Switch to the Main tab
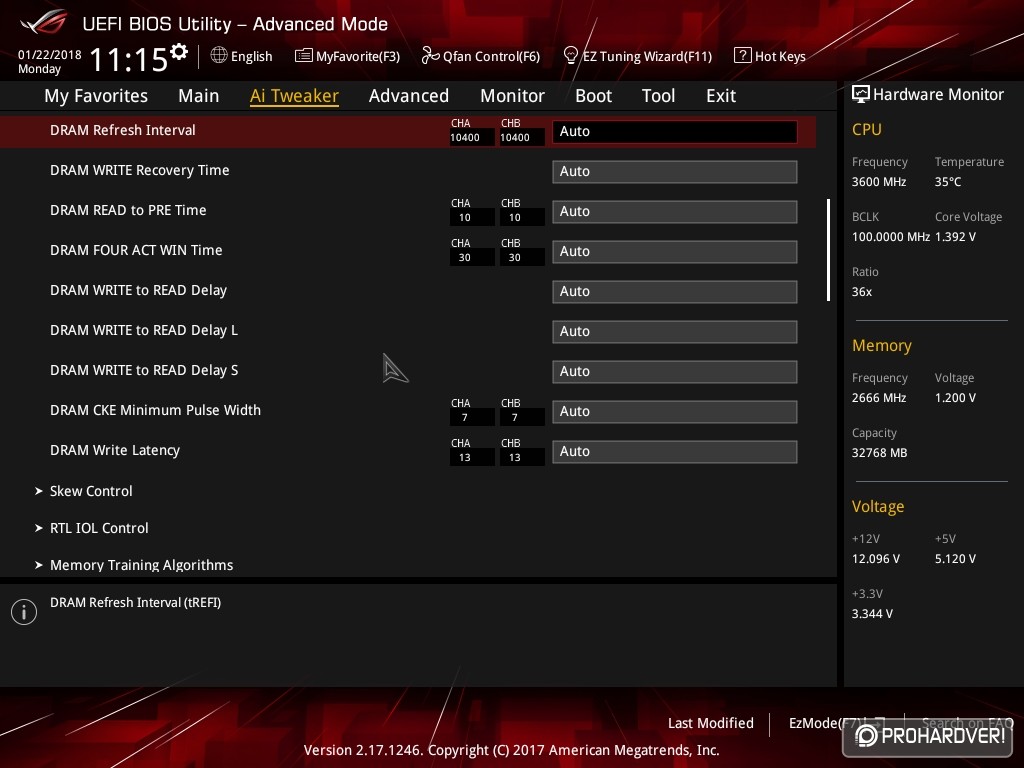Screen dimensions: 1024x768 199,96
